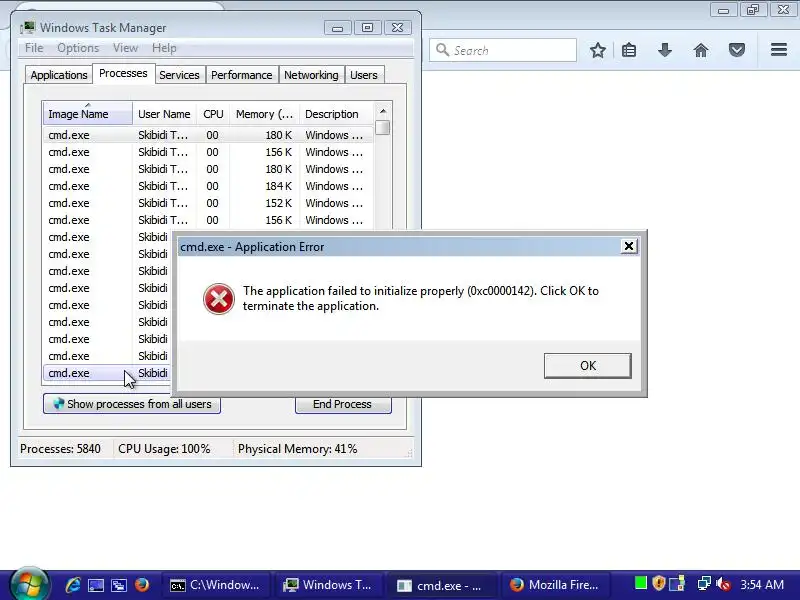The width and height of the screenshot is (800, 600).
Task: Open the cmd.exe error taskbar button
Action: click(x=440, y=586)
